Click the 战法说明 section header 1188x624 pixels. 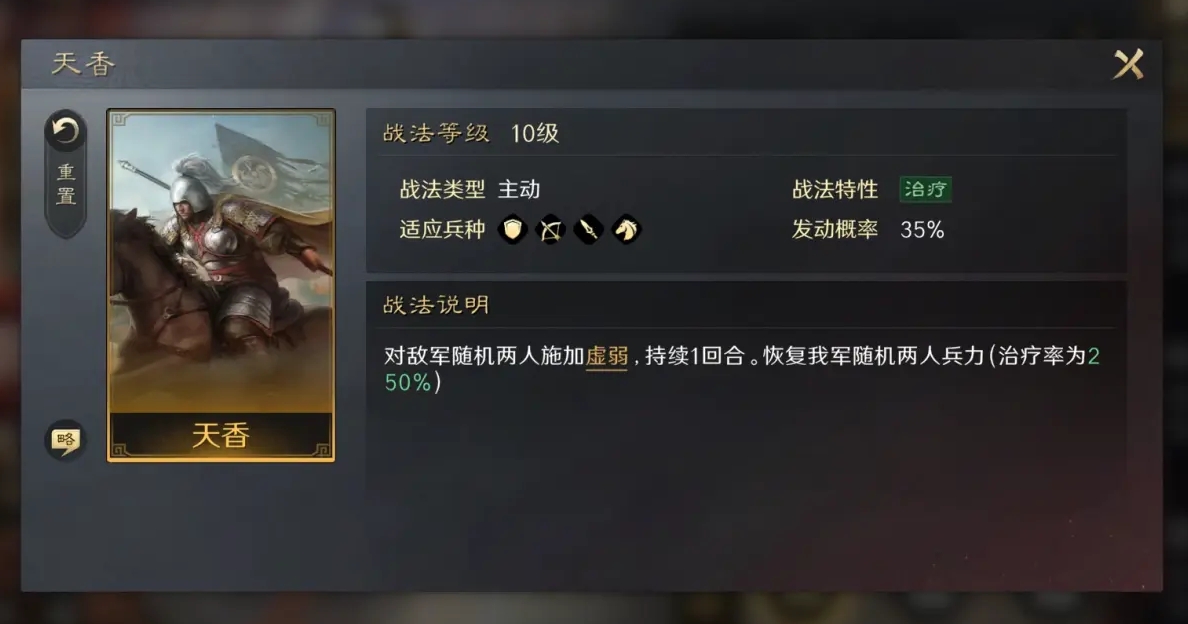(436, 305)
